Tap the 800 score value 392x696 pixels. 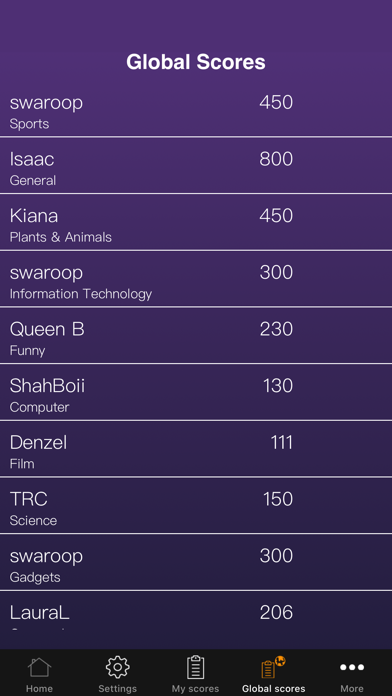coord(276,159)
